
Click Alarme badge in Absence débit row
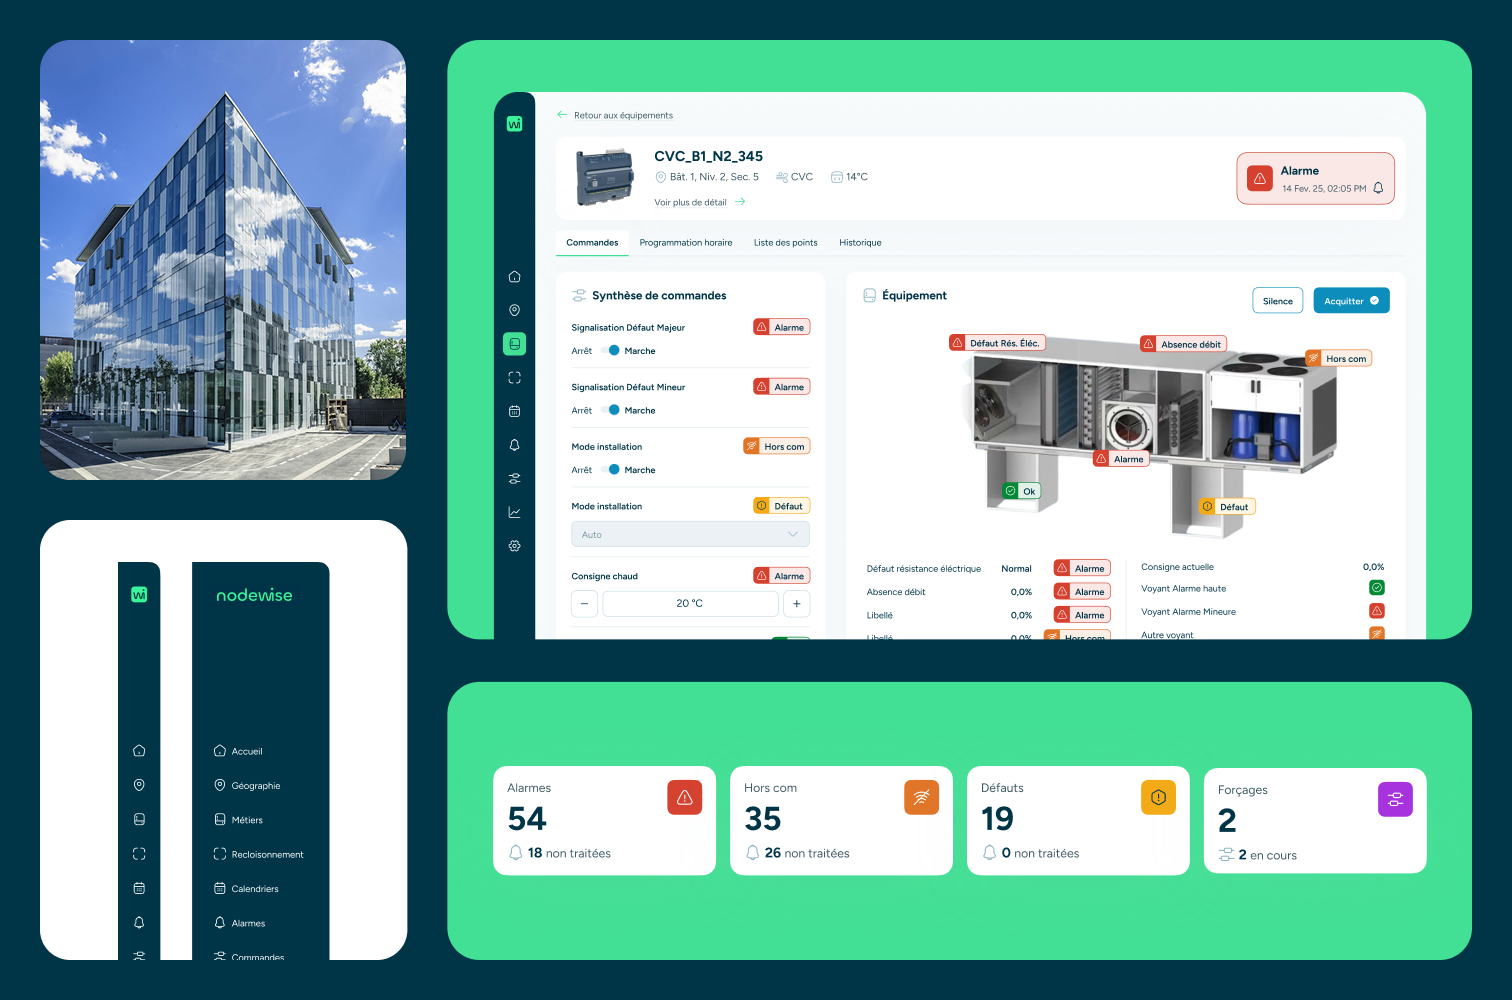tap(1082, 592)
